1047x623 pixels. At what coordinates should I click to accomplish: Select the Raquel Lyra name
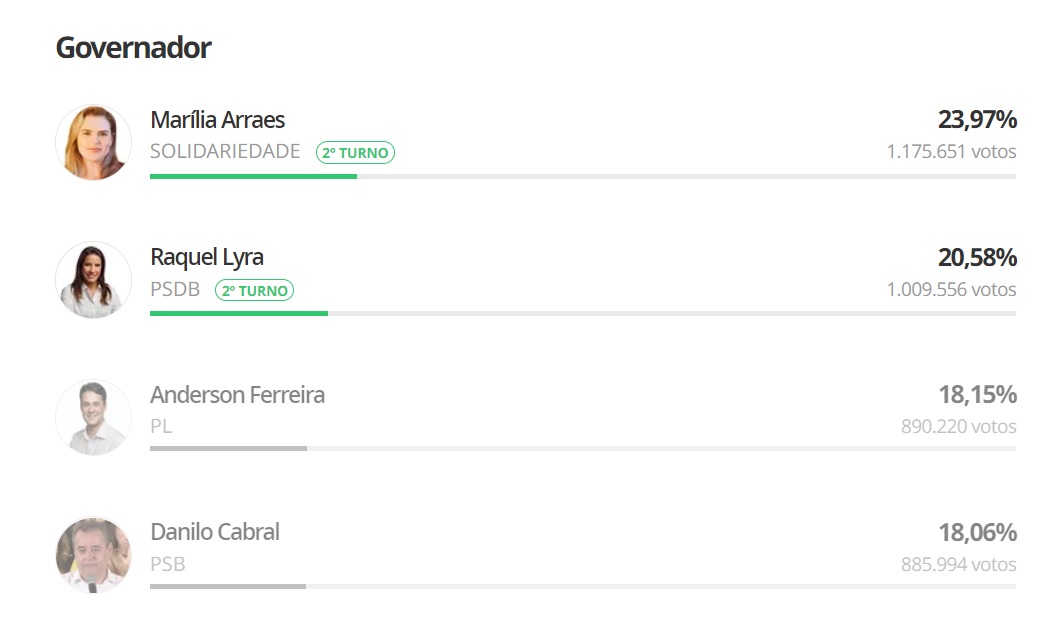point(206,257)
